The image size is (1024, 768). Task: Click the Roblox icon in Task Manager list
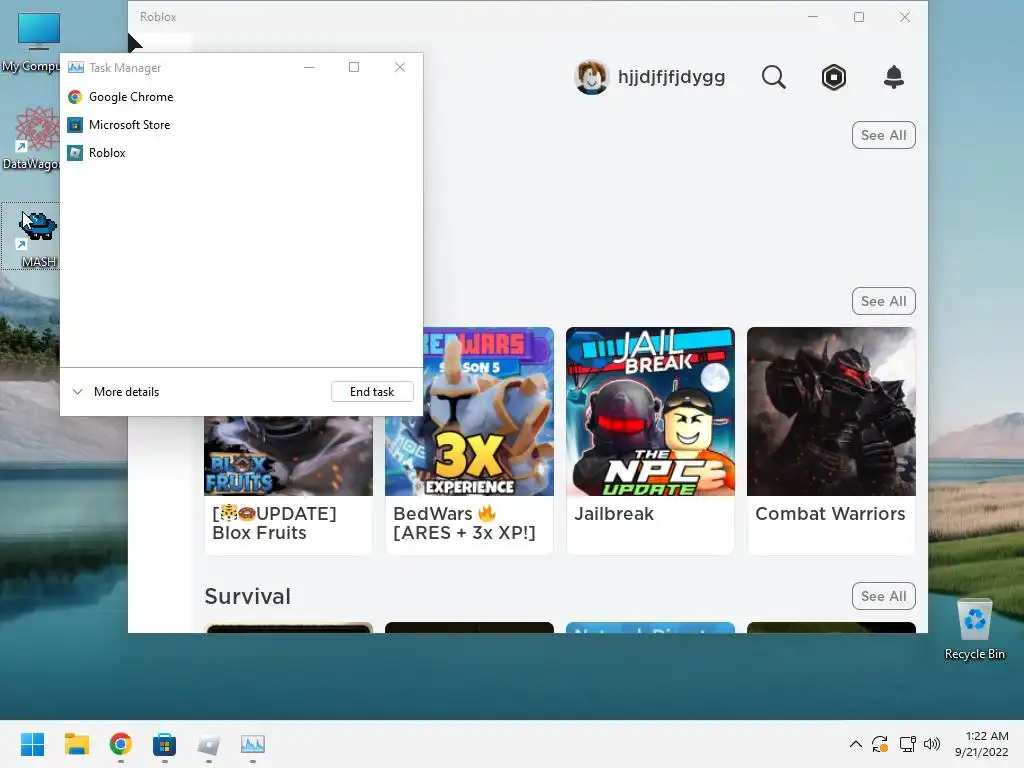(75, 153)
